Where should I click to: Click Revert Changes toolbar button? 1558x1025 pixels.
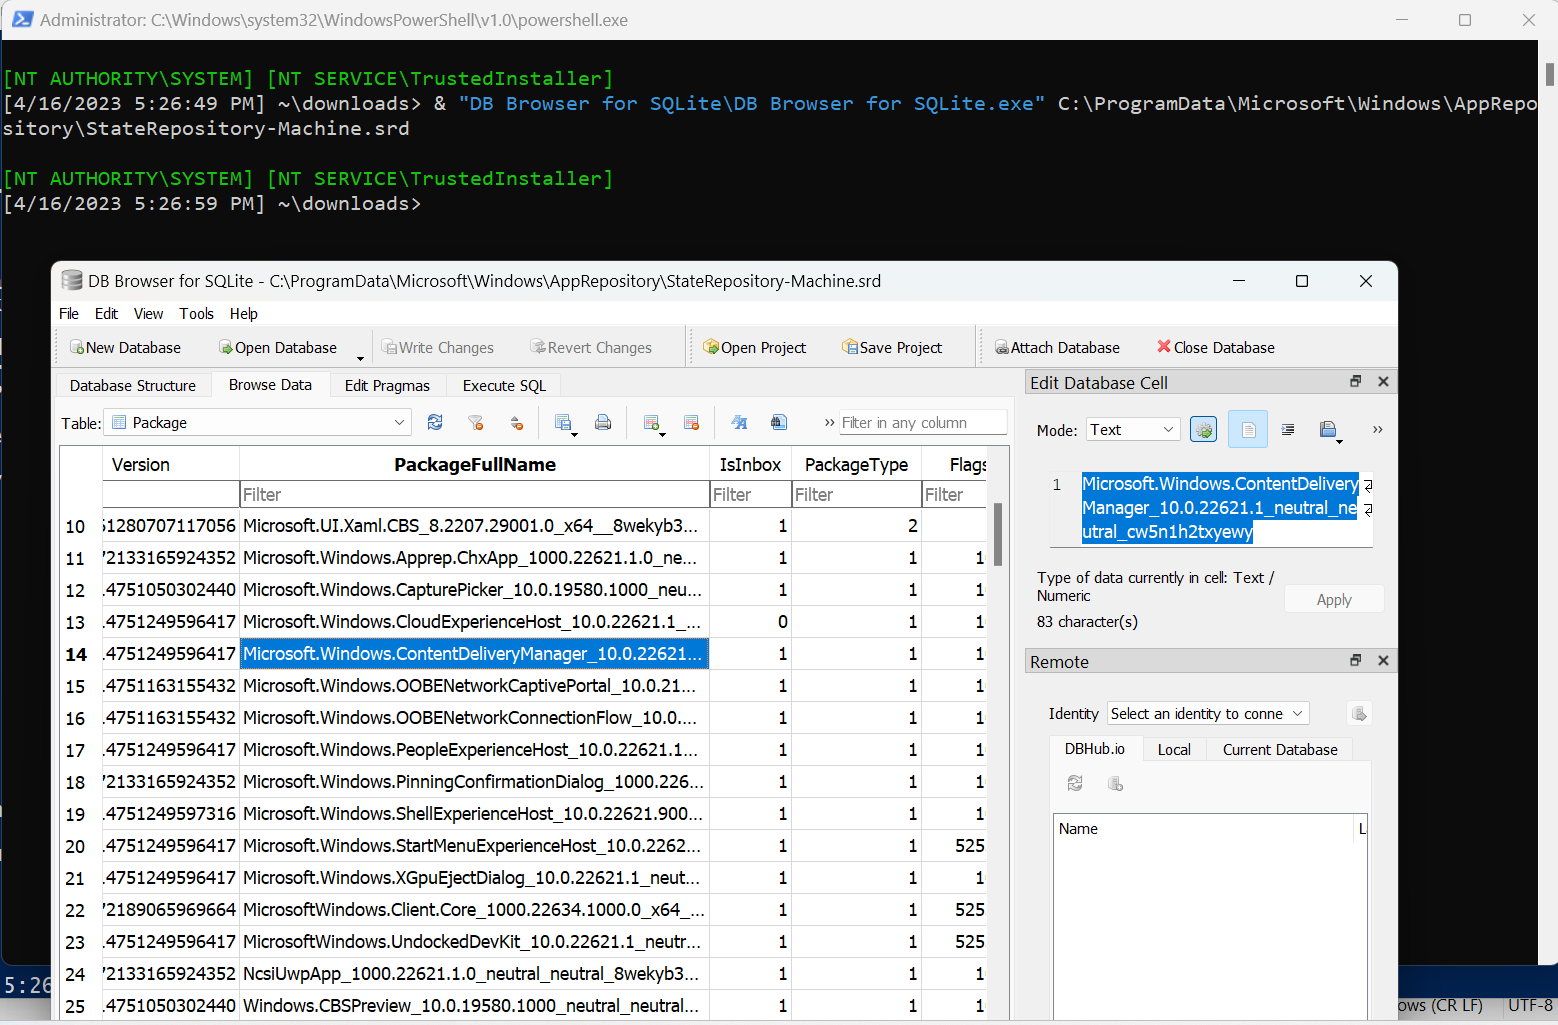coord(591,347)
